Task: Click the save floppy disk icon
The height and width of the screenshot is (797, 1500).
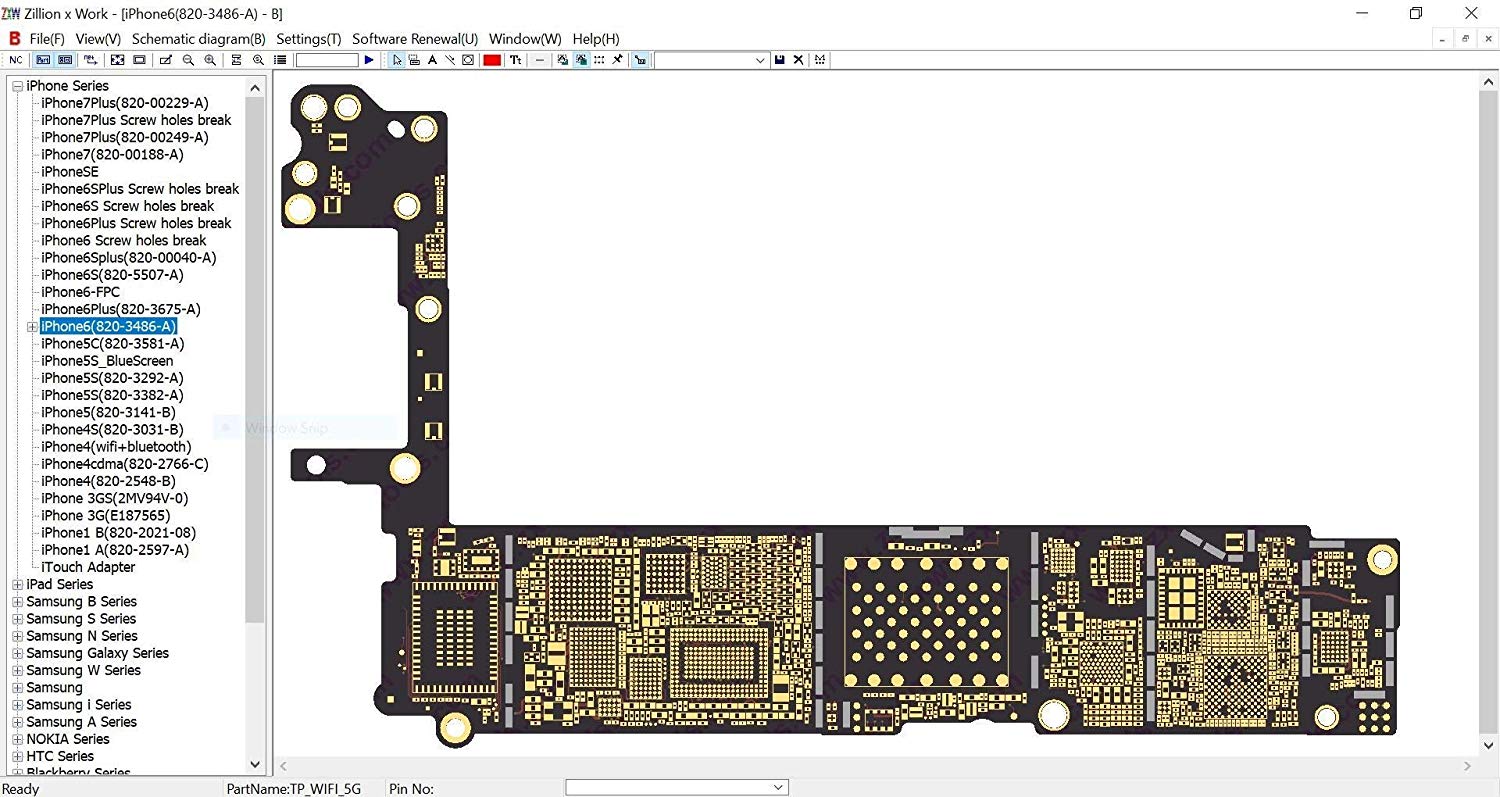Action: pos(780,60)
